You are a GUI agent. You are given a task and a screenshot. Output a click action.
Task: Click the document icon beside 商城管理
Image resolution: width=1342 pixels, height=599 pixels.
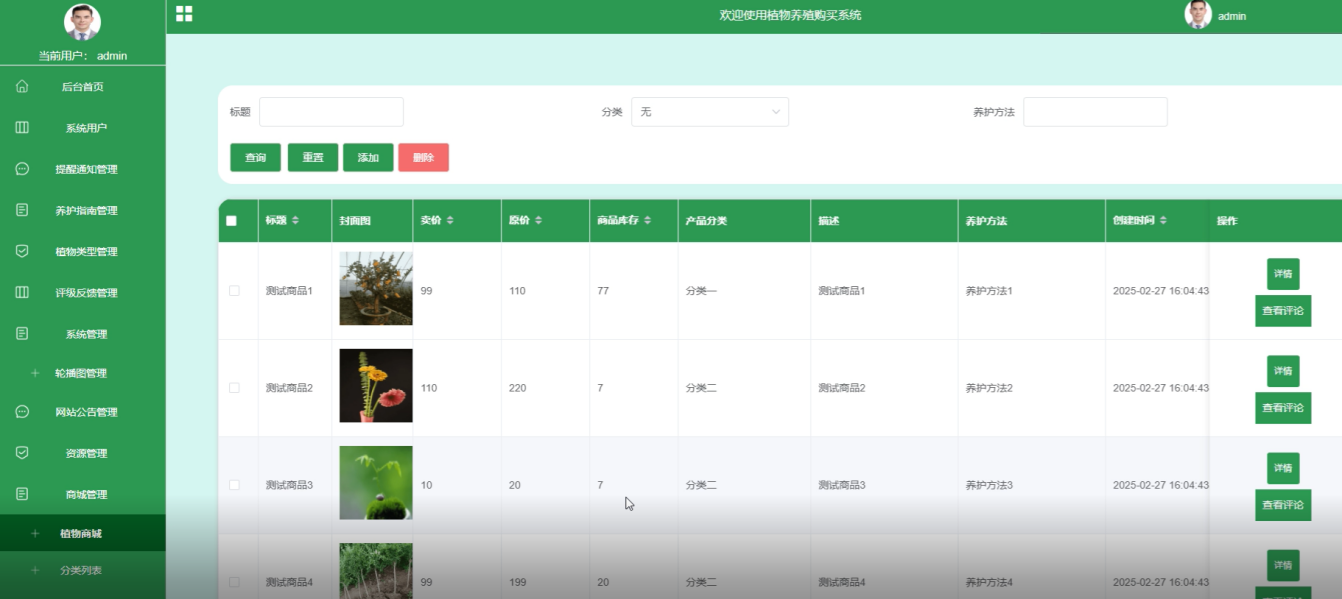(22, 494)
